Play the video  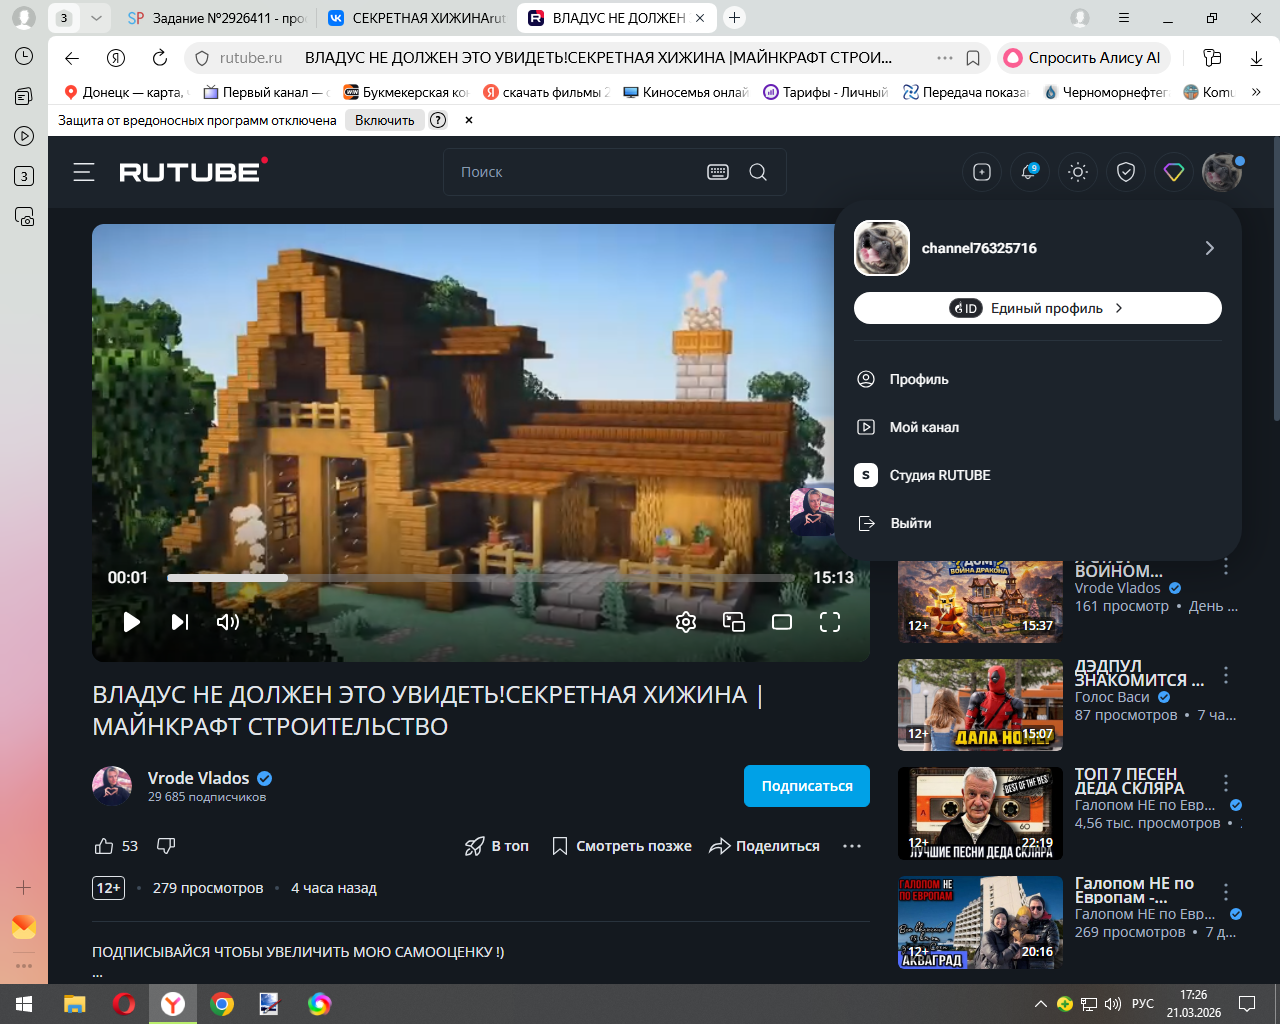pos(131,622)
